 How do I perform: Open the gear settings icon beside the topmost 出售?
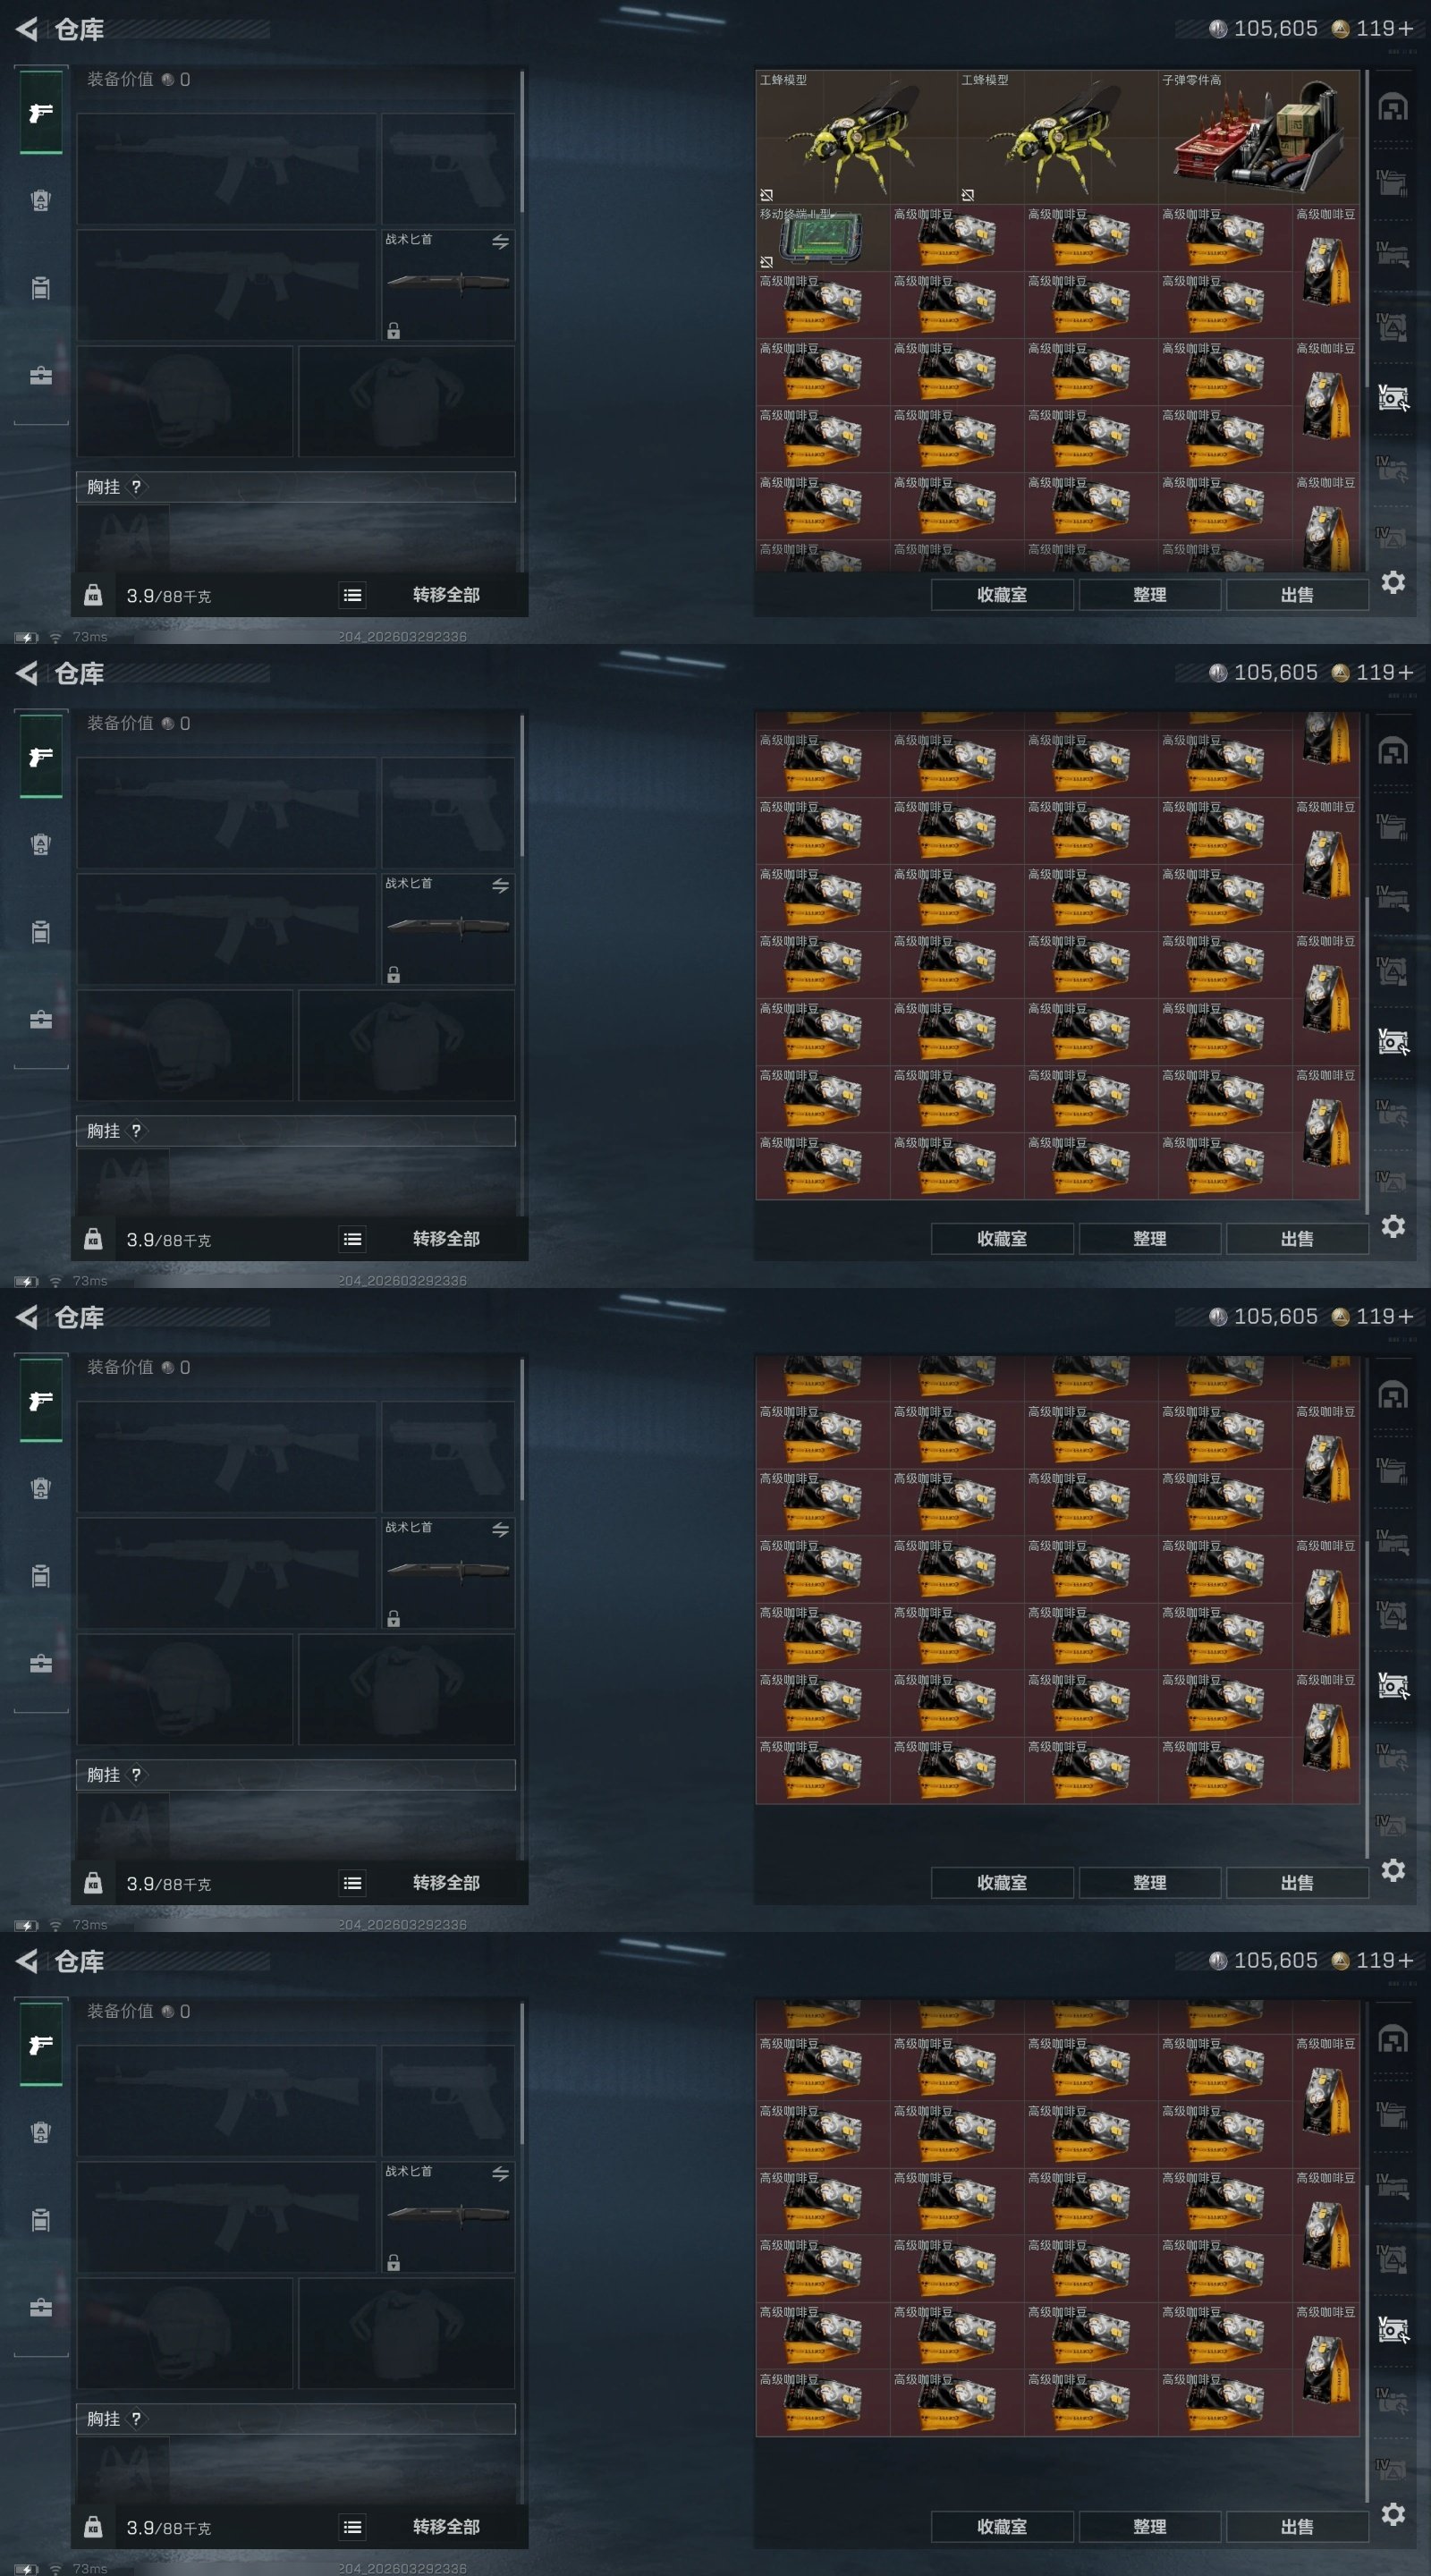1393,582
